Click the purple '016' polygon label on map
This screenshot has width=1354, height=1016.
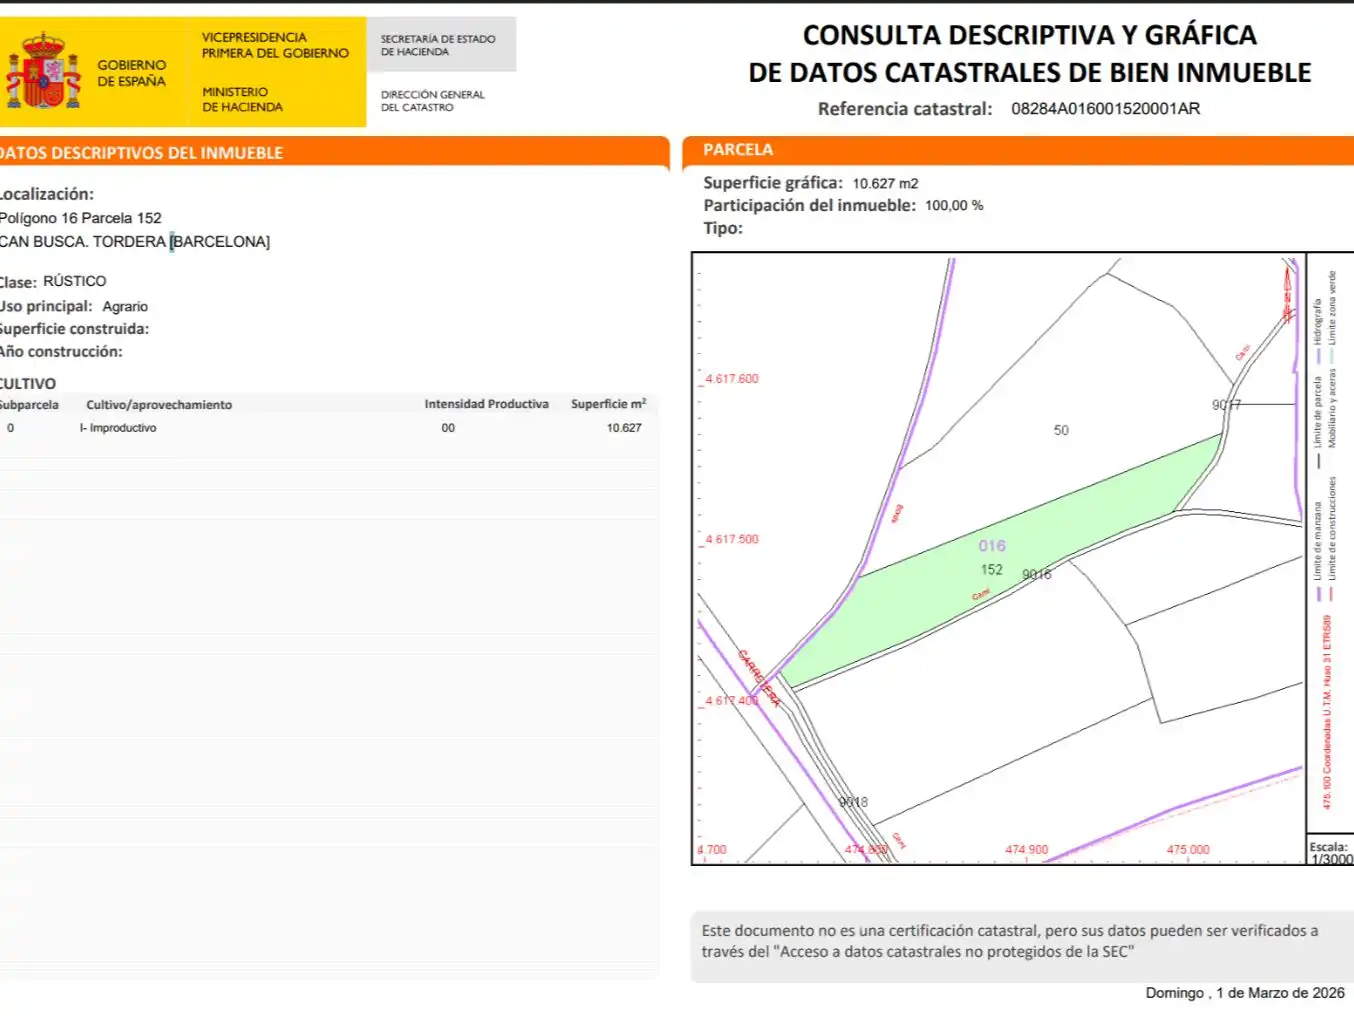(992, 546)
